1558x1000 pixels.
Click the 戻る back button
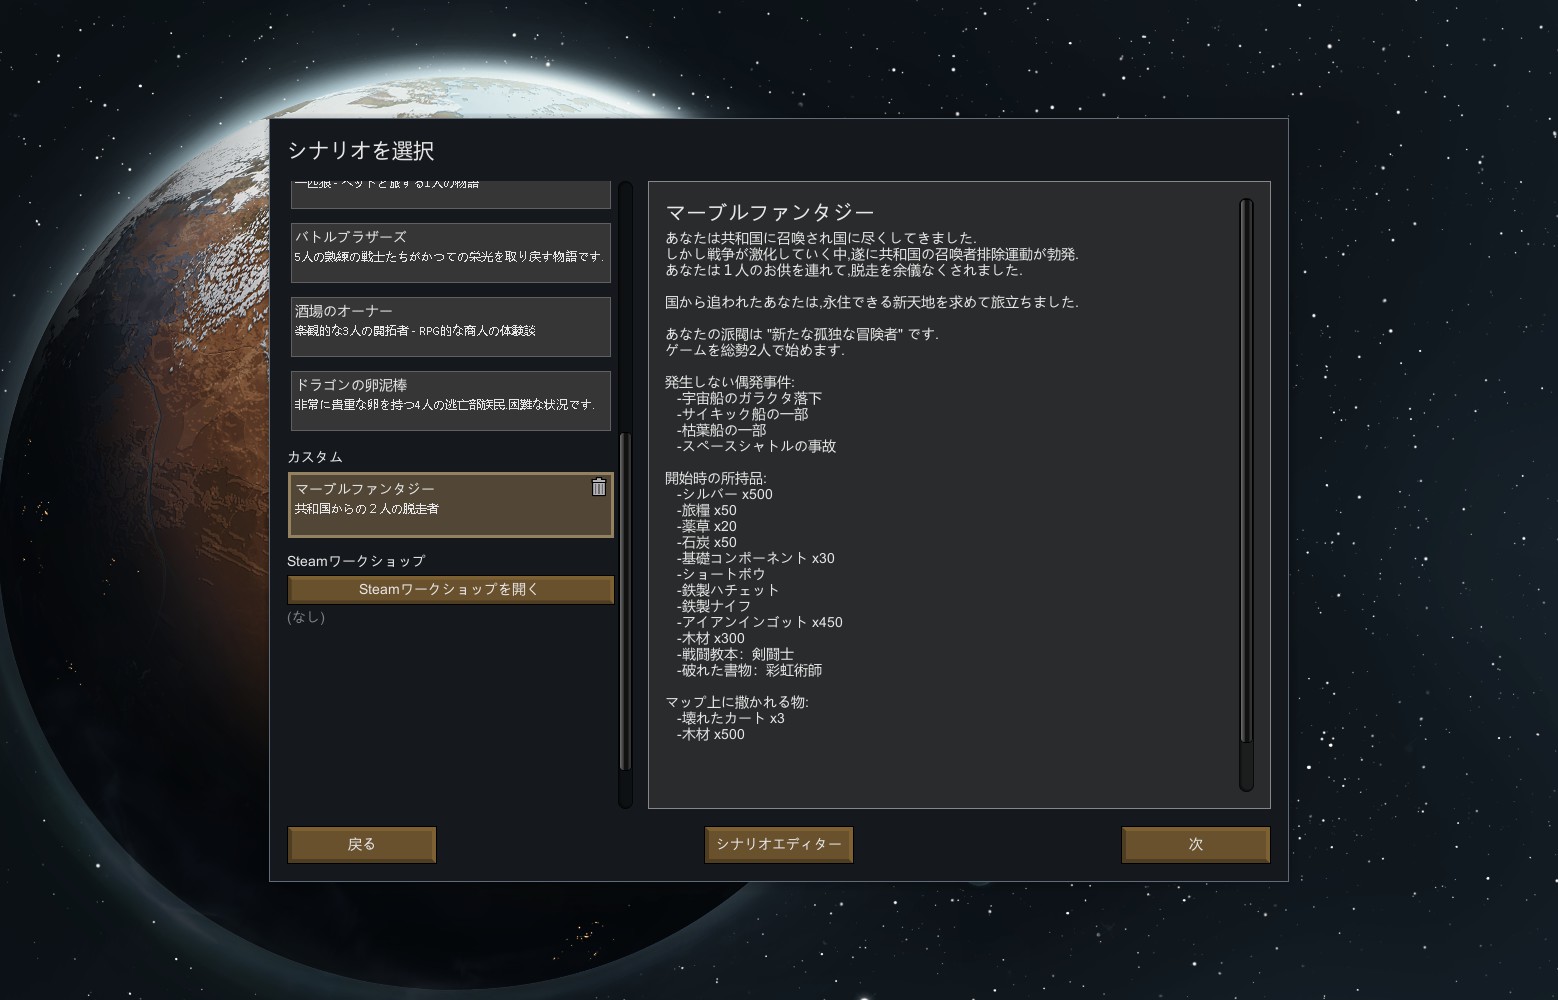(362, 844)
